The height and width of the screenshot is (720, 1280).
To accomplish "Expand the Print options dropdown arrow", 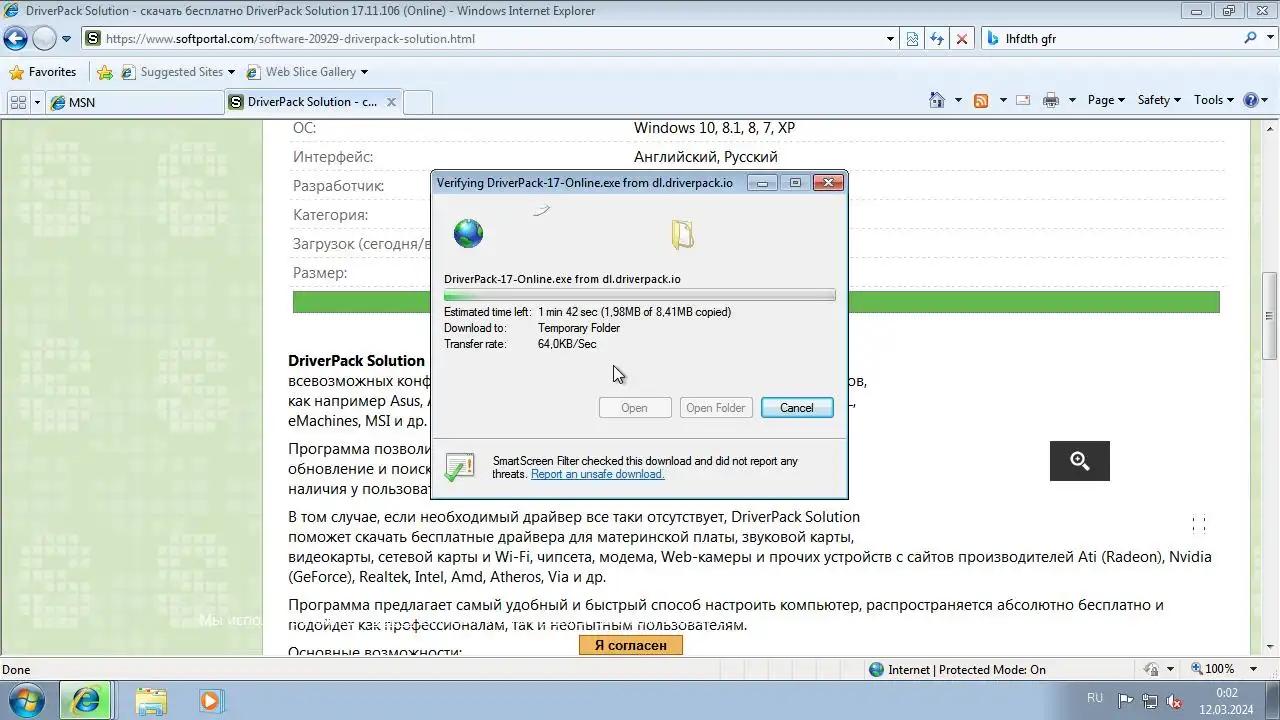I will (x=1072, y=100).
